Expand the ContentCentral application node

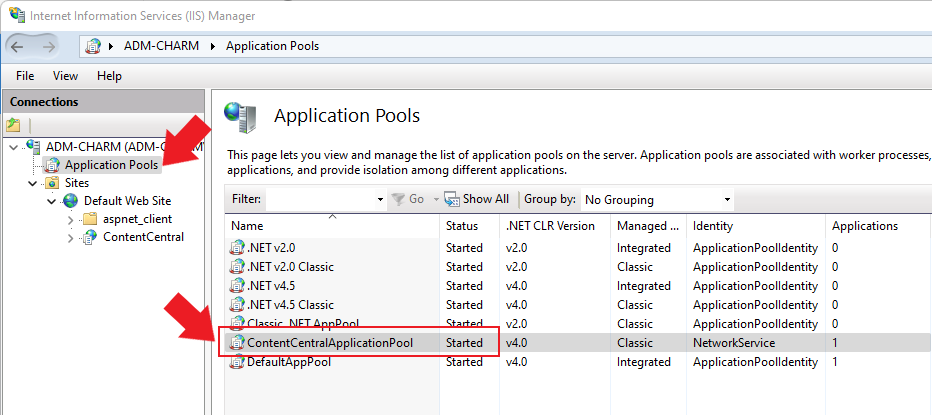71,238
